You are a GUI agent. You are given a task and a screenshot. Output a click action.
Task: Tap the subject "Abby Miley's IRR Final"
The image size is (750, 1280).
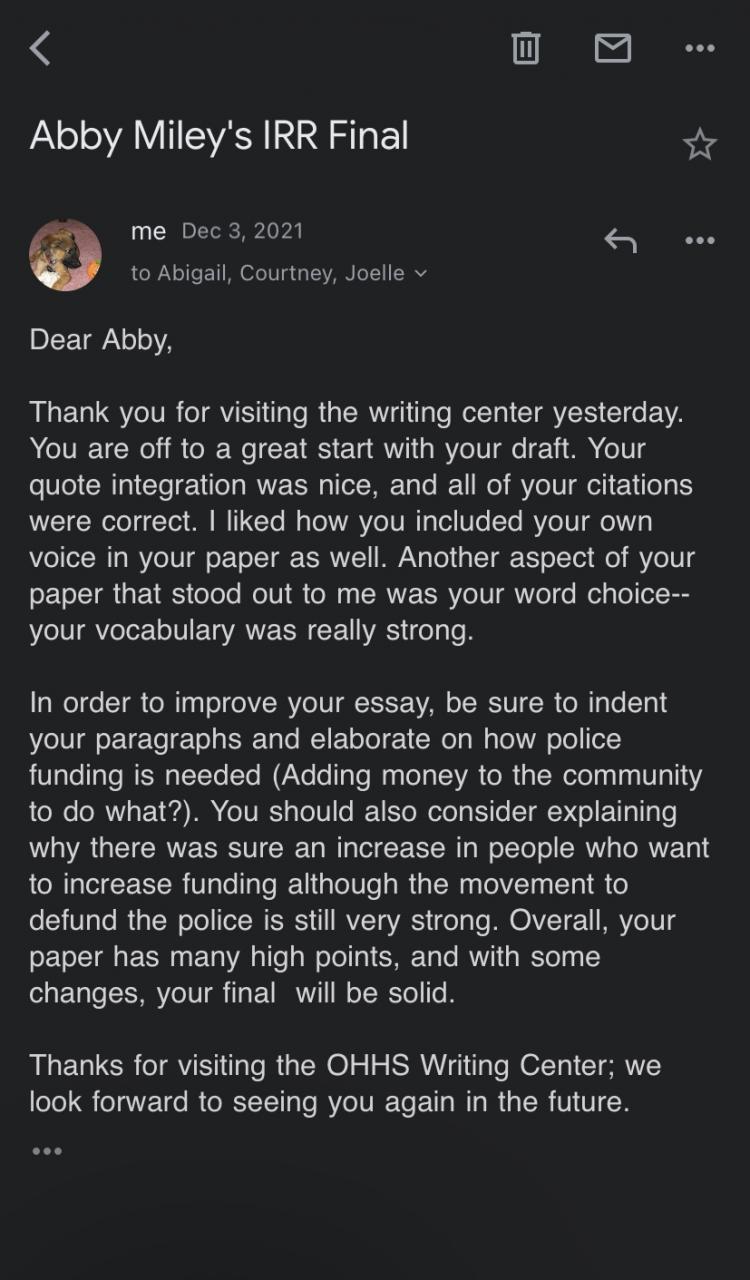pyautogui.click(x=219, y=136)
